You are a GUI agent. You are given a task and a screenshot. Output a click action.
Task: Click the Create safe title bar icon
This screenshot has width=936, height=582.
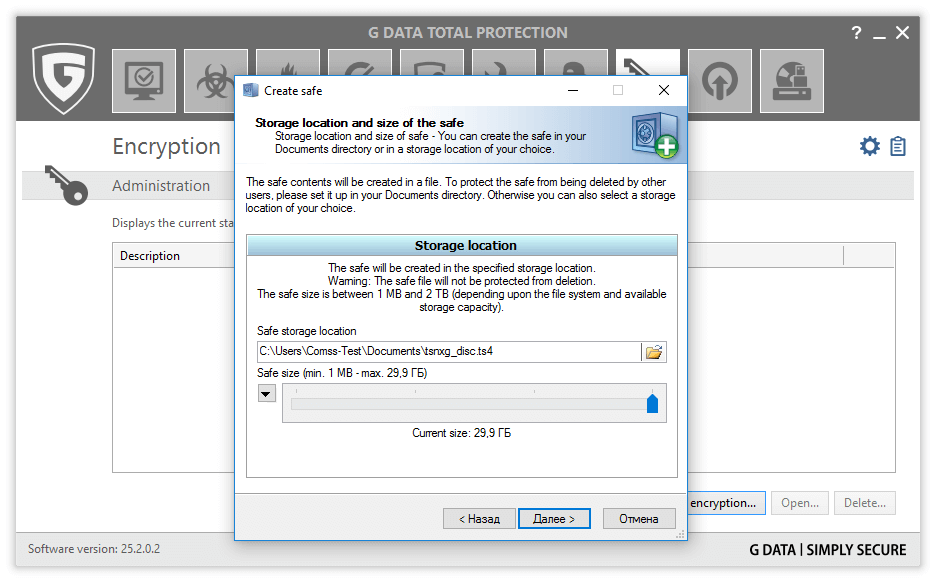pyautogui.click(x=251, y=91)
